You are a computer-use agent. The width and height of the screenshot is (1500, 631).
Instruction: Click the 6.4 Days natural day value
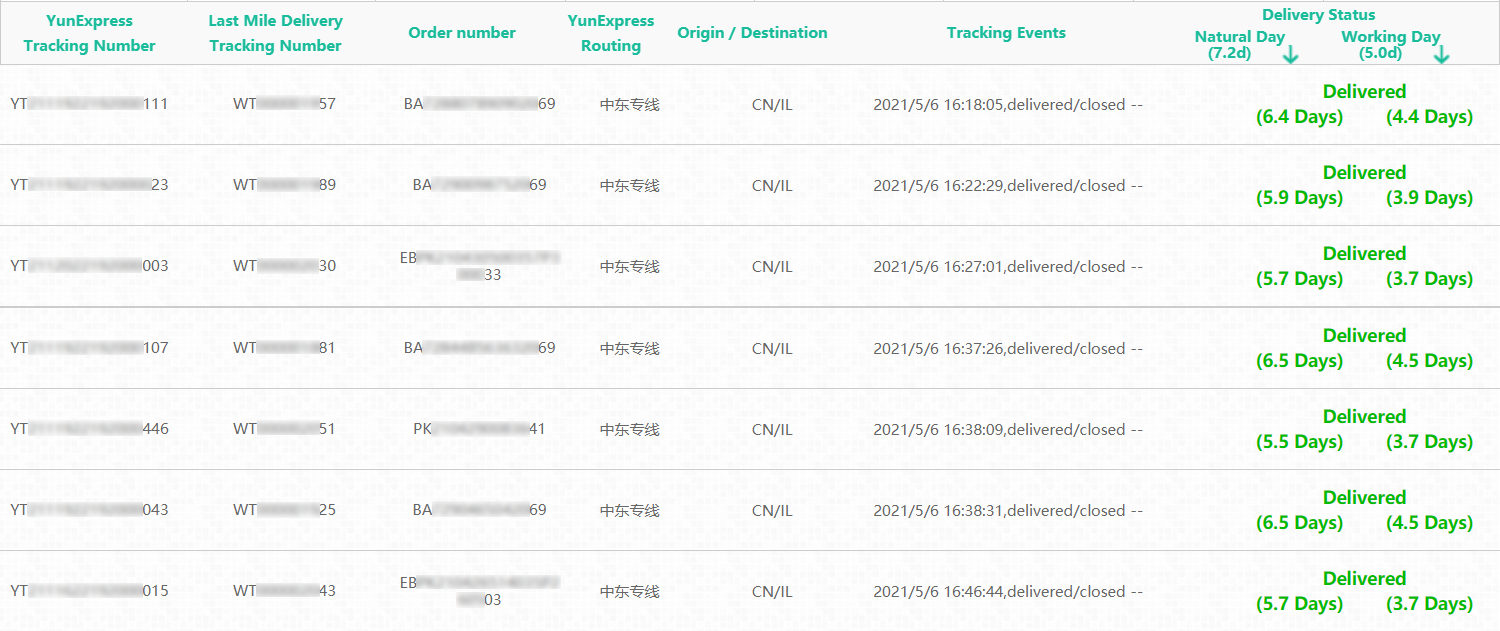[x=1299, y=117]
